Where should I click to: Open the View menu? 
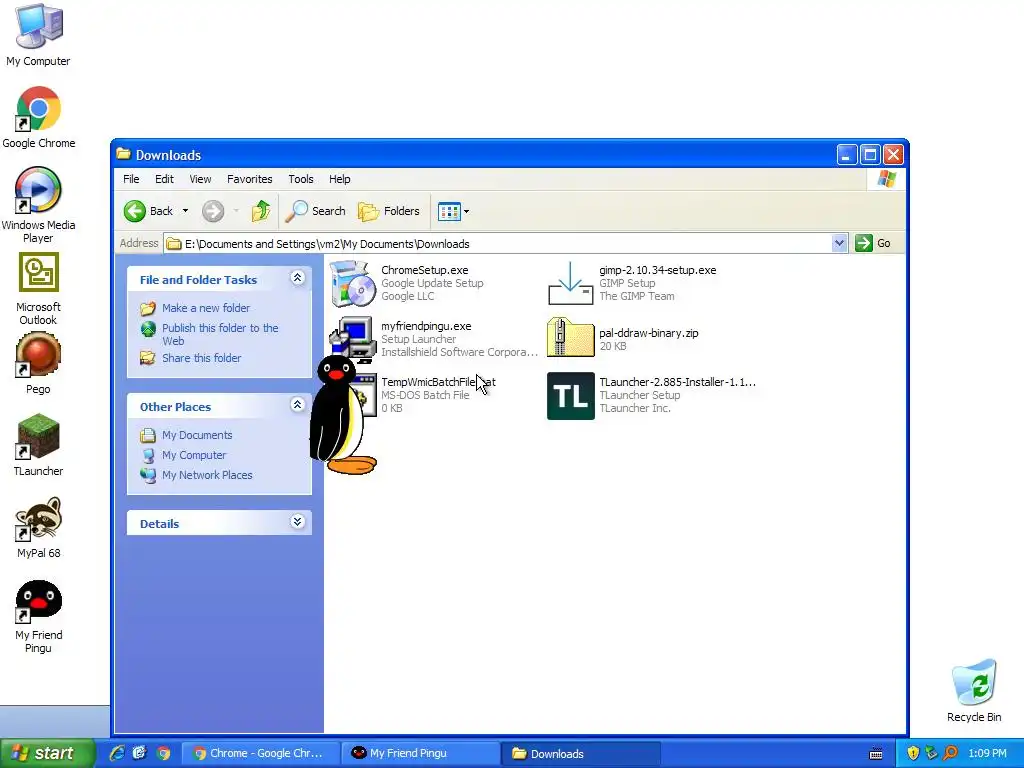coord(200,179)
